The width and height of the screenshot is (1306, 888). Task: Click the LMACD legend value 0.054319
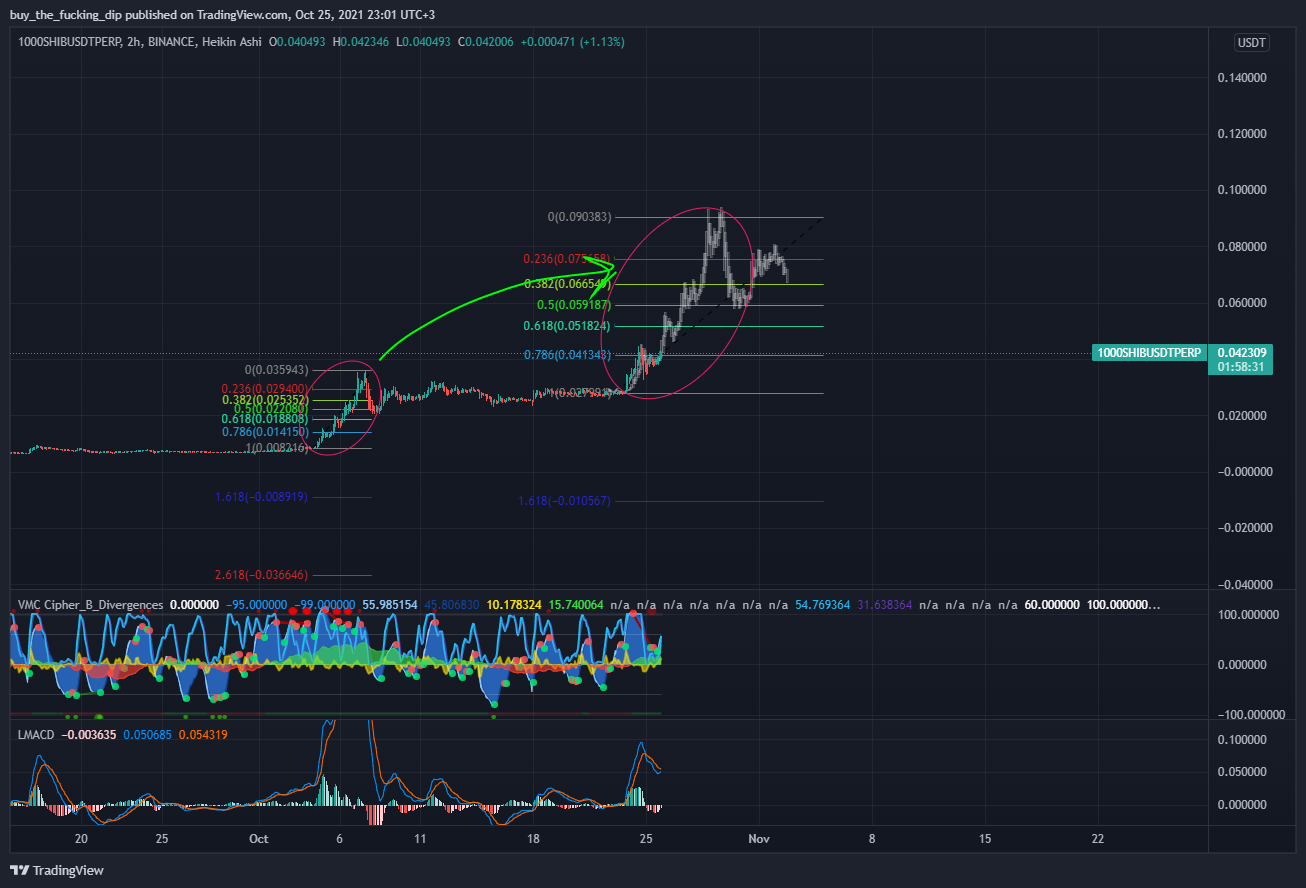[204, 734]
